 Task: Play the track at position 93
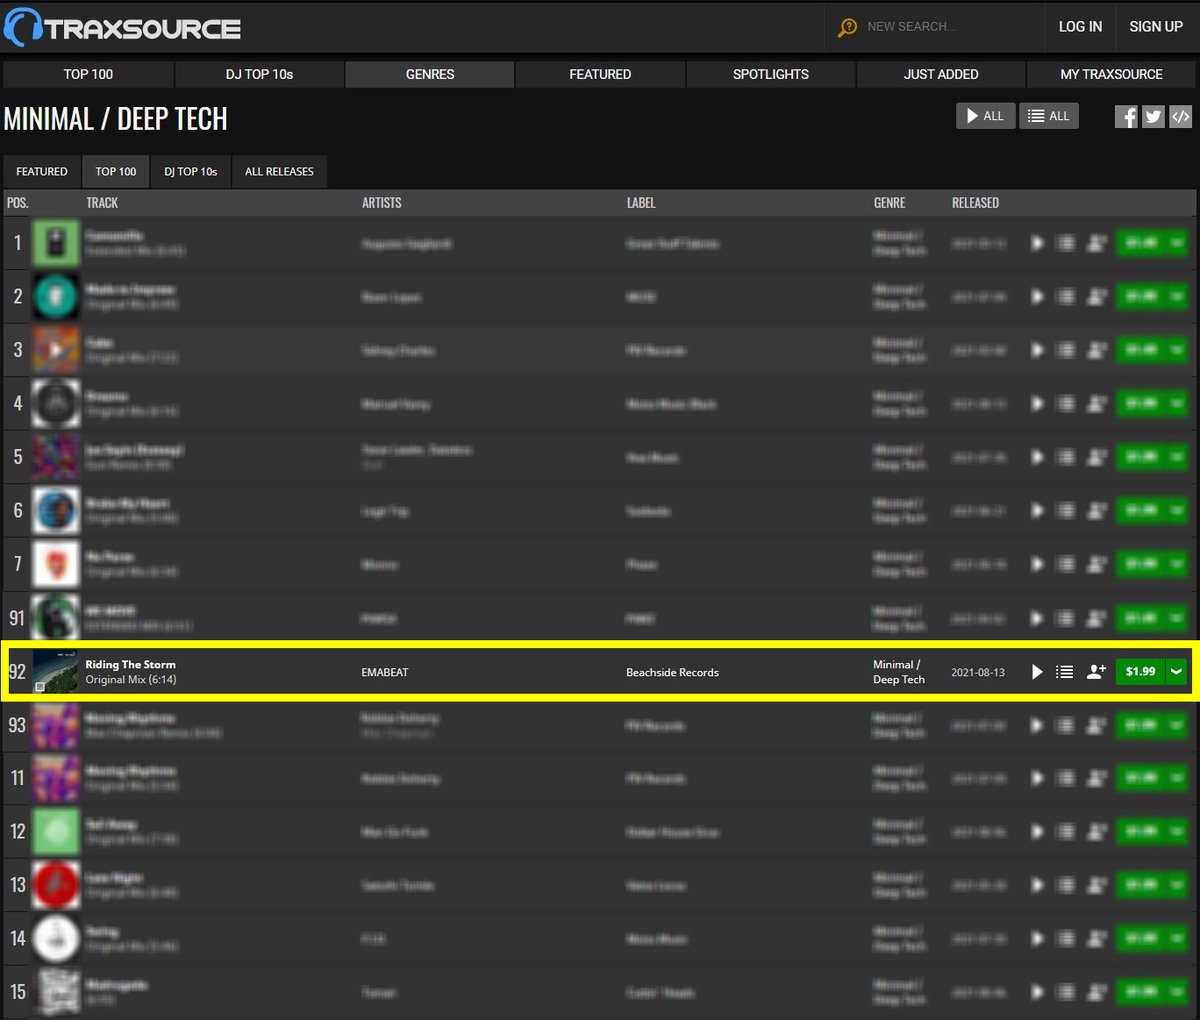click(1037, 725)
